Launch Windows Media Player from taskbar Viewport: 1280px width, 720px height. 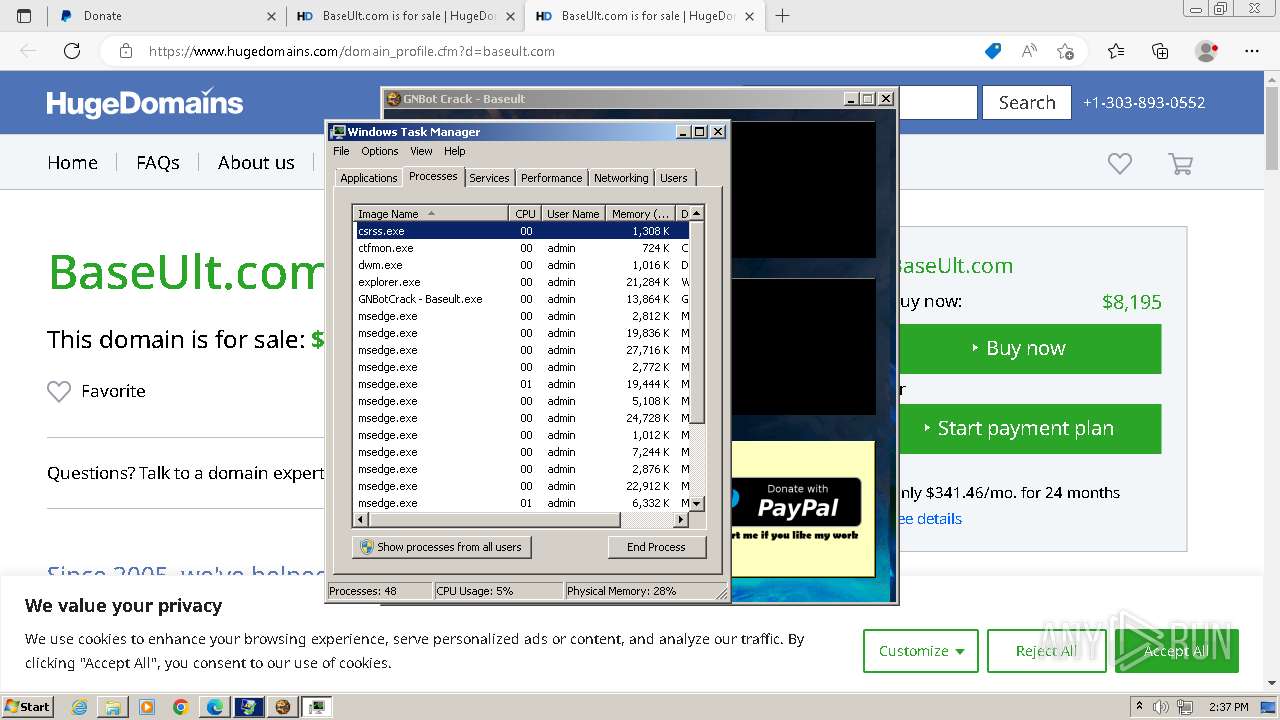click(147, 707)
